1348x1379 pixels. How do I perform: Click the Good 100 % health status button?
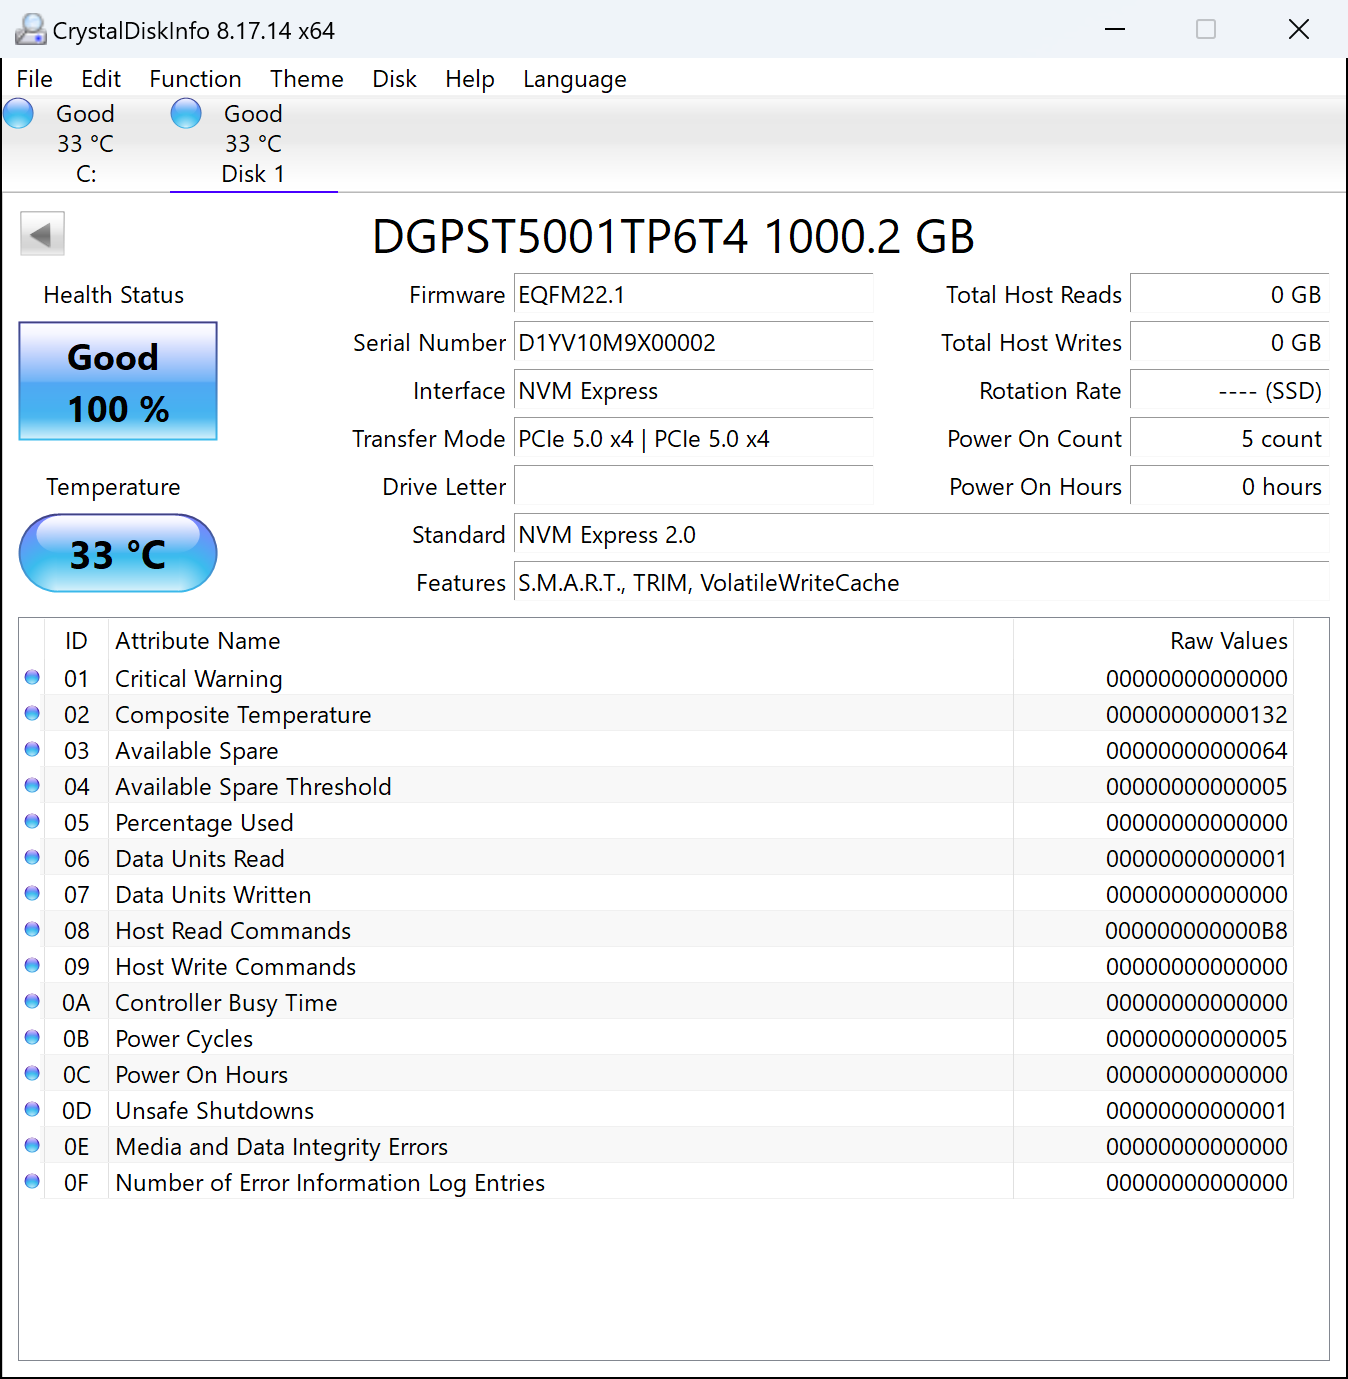click(118, 381)
